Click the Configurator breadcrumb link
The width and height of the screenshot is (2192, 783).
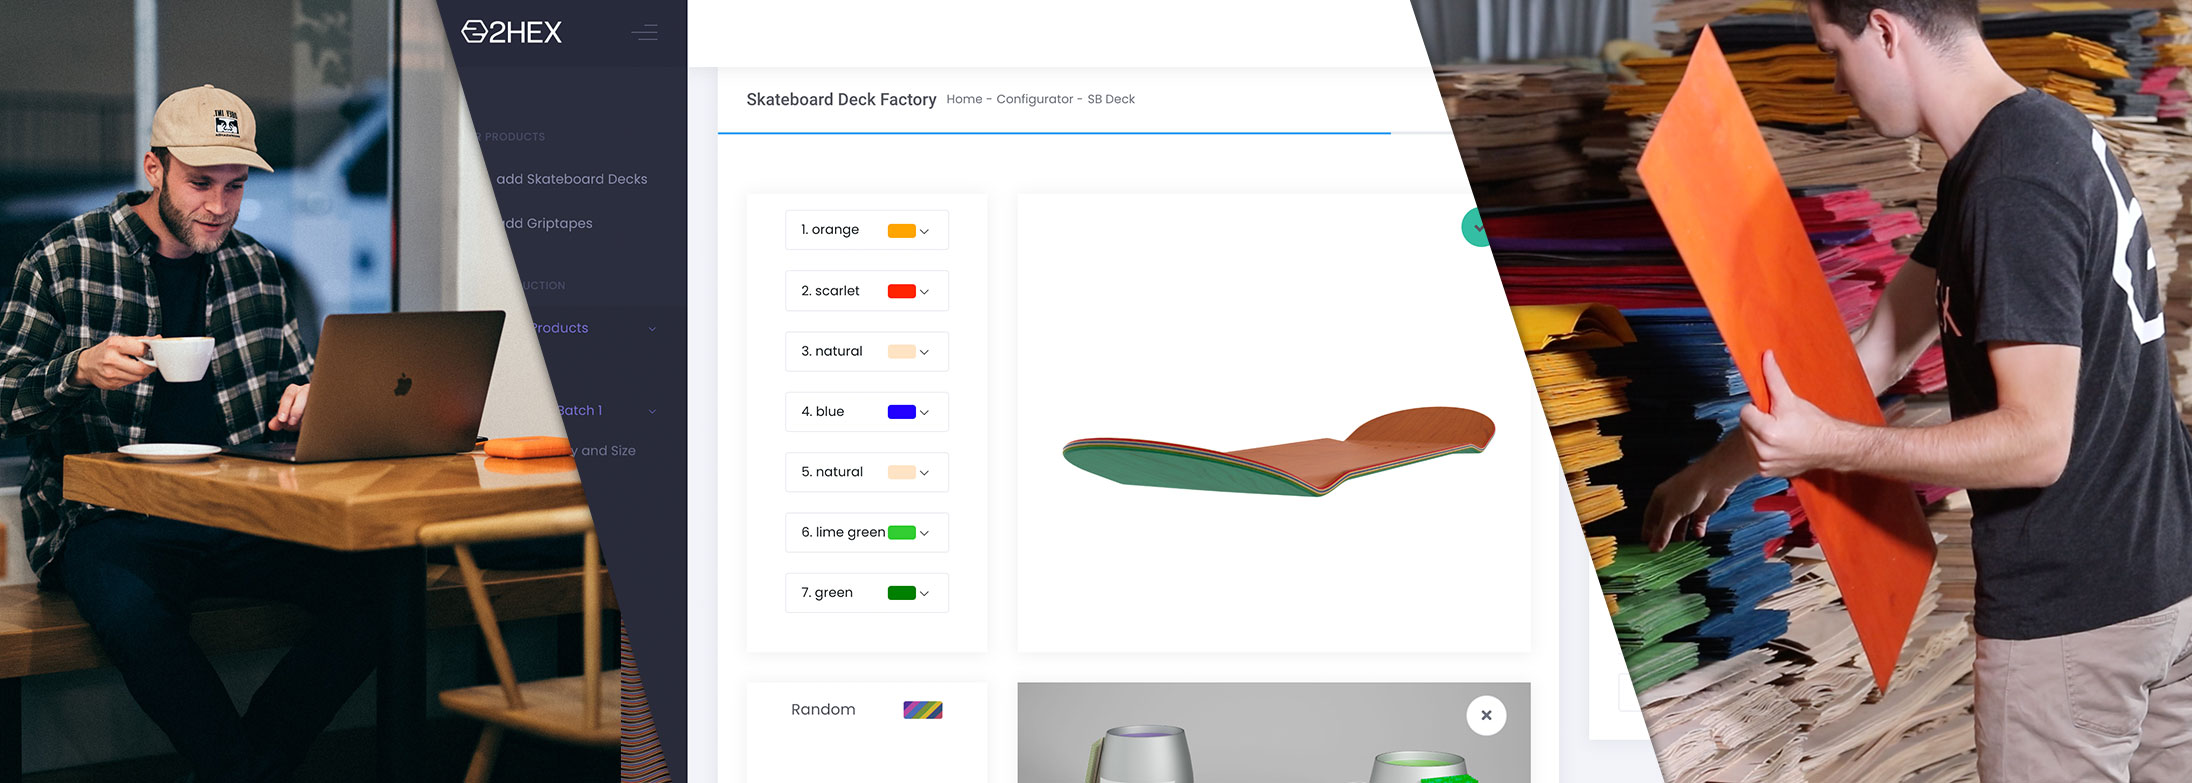pos(1034,99)
